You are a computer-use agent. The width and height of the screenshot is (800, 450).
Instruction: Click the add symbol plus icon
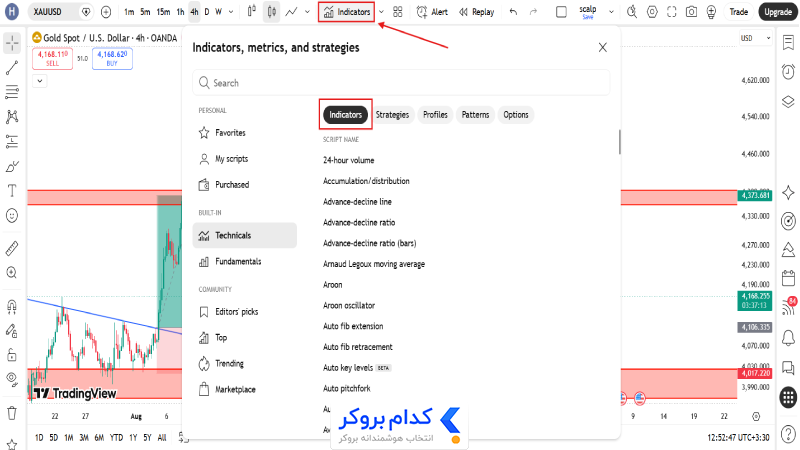pyautogui.click(x=106, y=12)
